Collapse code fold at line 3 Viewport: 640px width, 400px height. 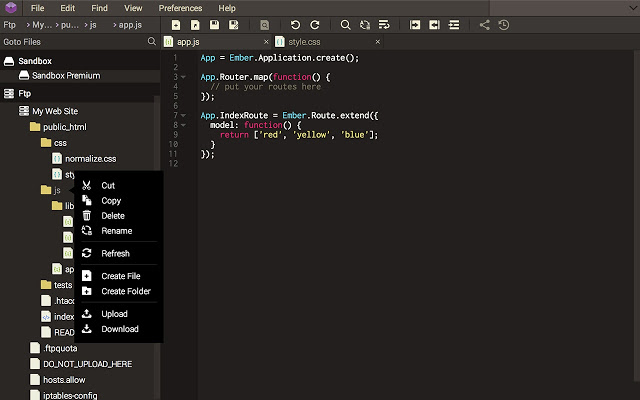pyautogui.click(x=183, y=77)
